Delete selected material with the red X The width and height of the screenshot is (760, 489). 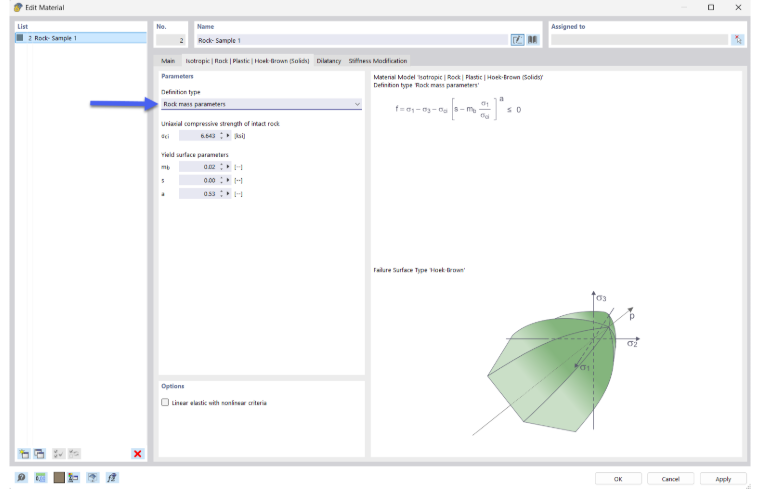(x=138, y=454)
